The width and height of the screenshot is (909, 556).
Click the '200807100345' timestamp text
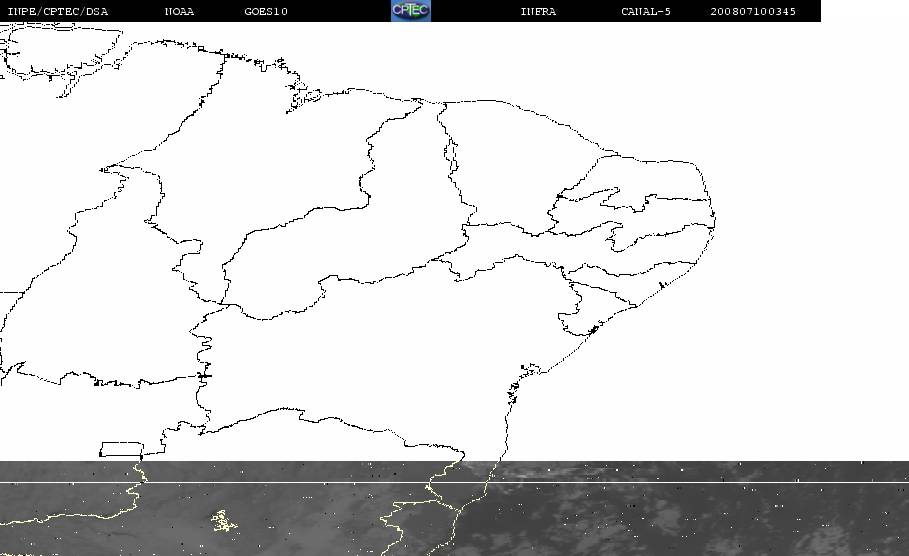tap(753, 11)
